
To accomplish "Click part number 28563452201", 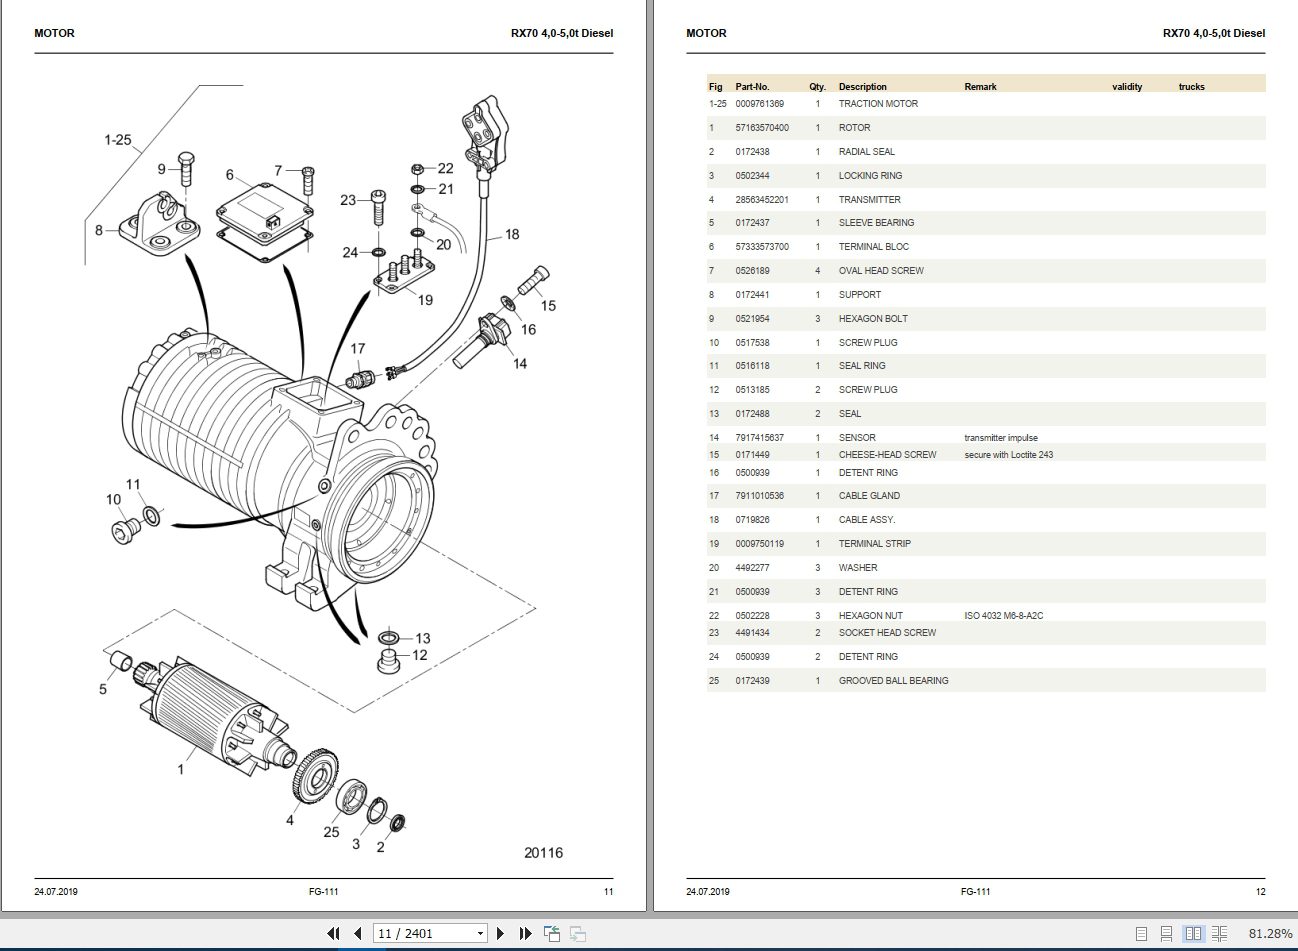I will click(762, 200).
